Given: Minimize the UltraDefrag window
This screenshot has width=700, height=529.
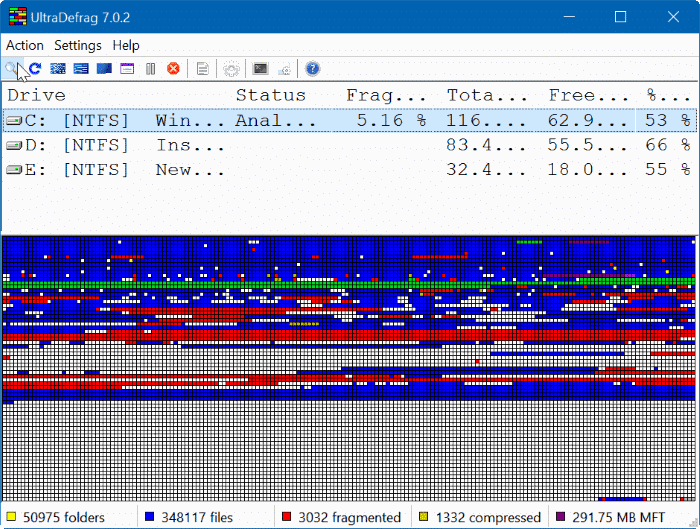Looking at the screenshot, I should (569, 17).
